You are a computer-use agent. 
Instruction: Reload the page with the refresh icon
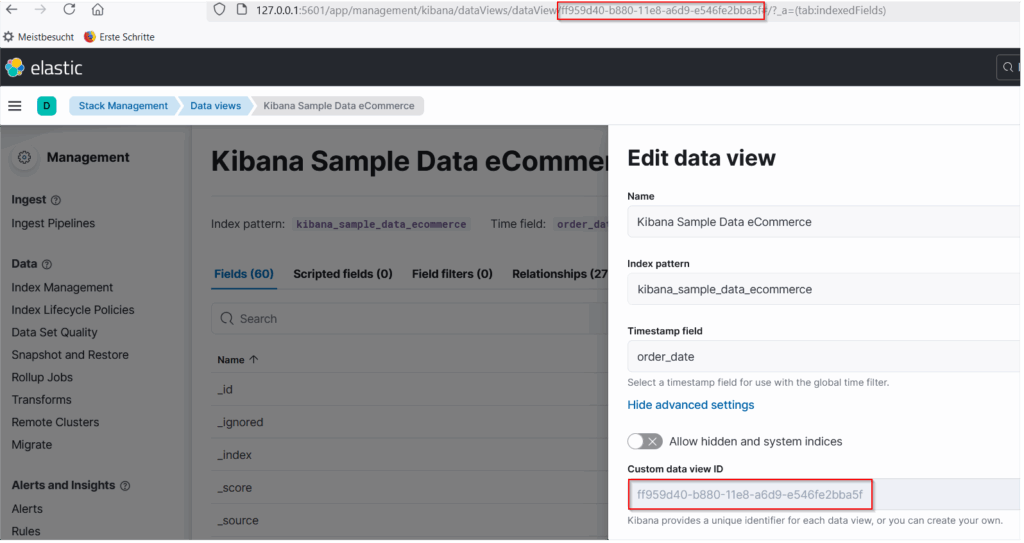[x=69, y=10]
